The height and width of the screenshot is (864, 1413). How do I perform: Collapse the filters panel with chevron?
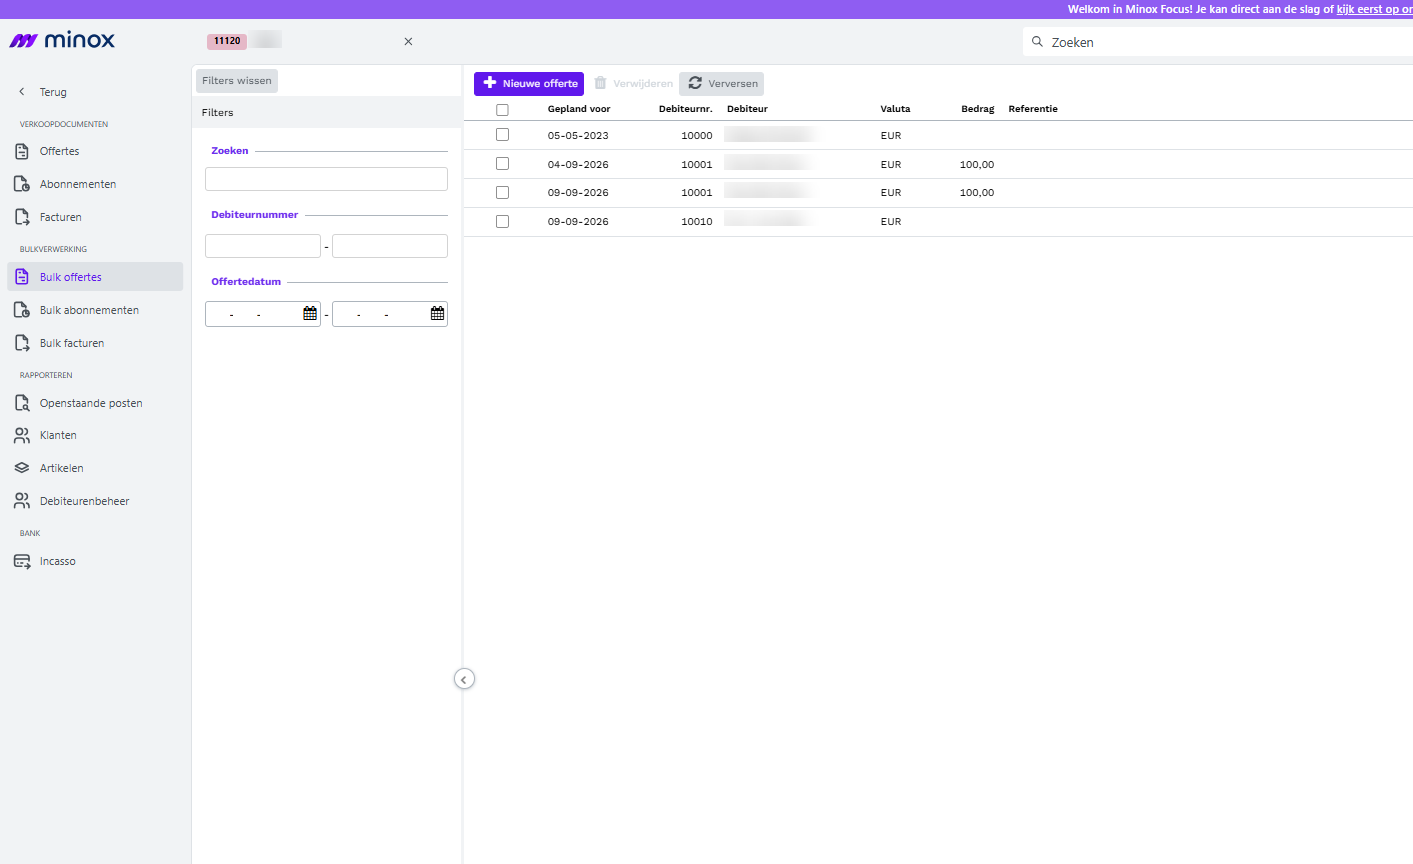tap(464, 679)
